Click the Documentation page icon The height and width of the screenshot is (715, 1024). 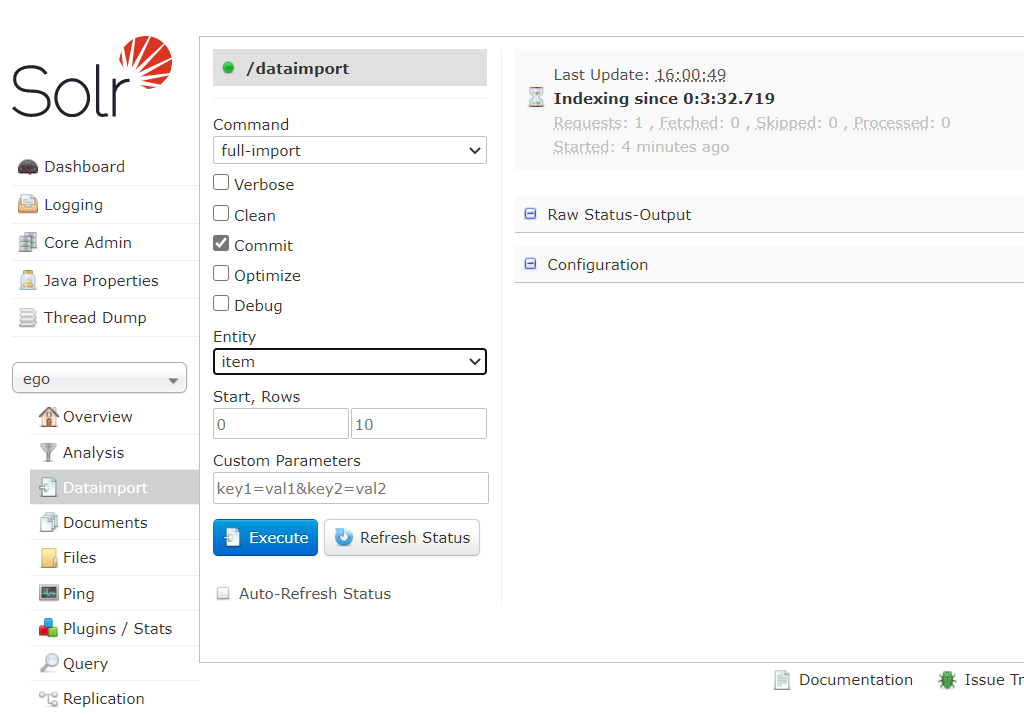782,680
